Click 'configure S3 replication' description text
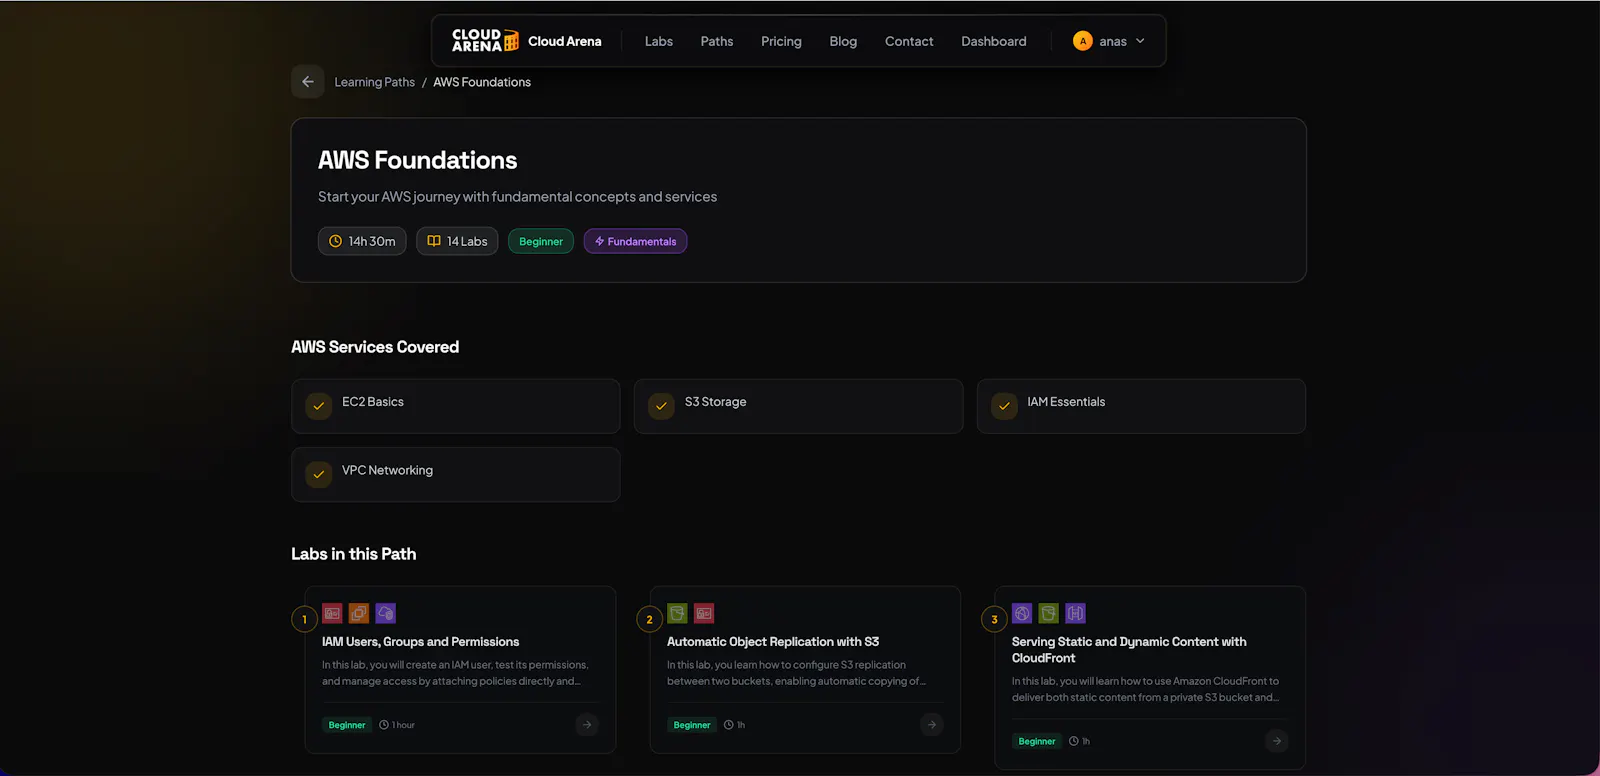 (x=796, y=673)
